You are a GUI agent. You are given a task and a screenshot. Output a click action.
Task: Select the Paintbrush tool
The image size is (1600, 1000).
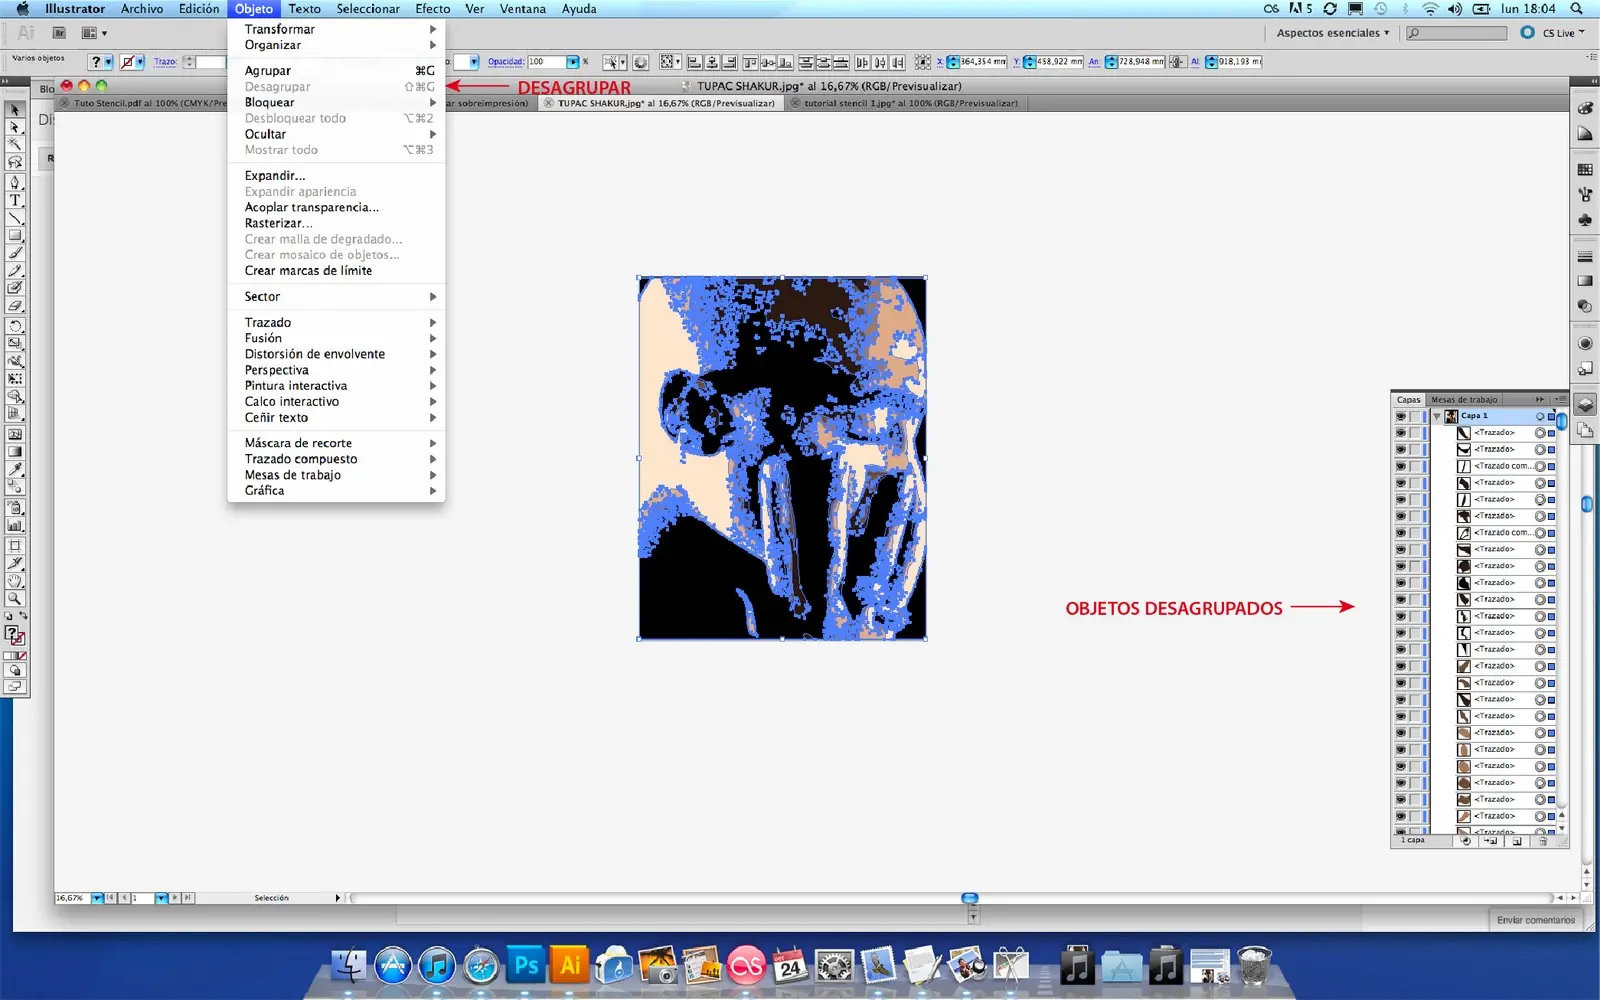coord(14,253)
